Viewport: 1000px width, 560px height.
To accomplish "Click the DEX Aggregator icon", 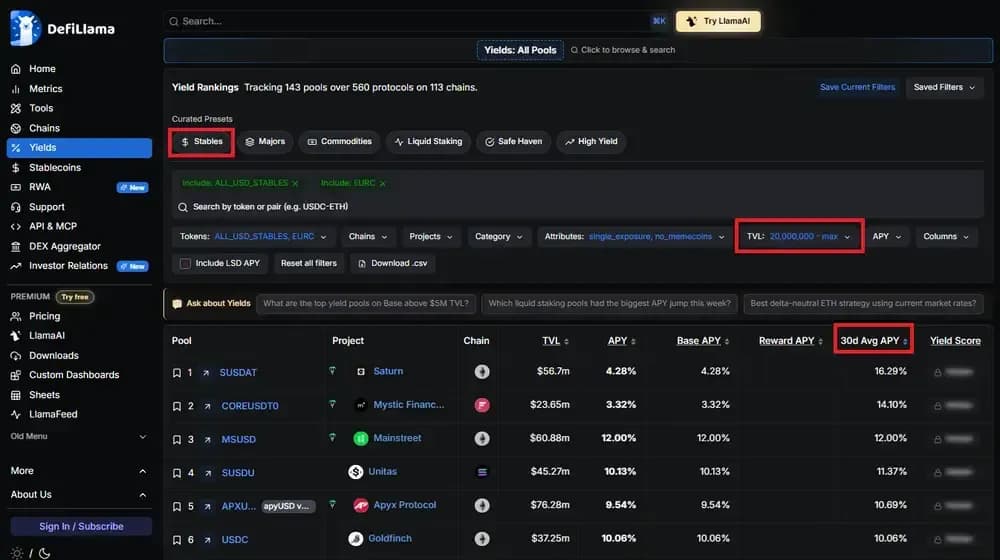I will pyautogui.click(x=16, y=246).
